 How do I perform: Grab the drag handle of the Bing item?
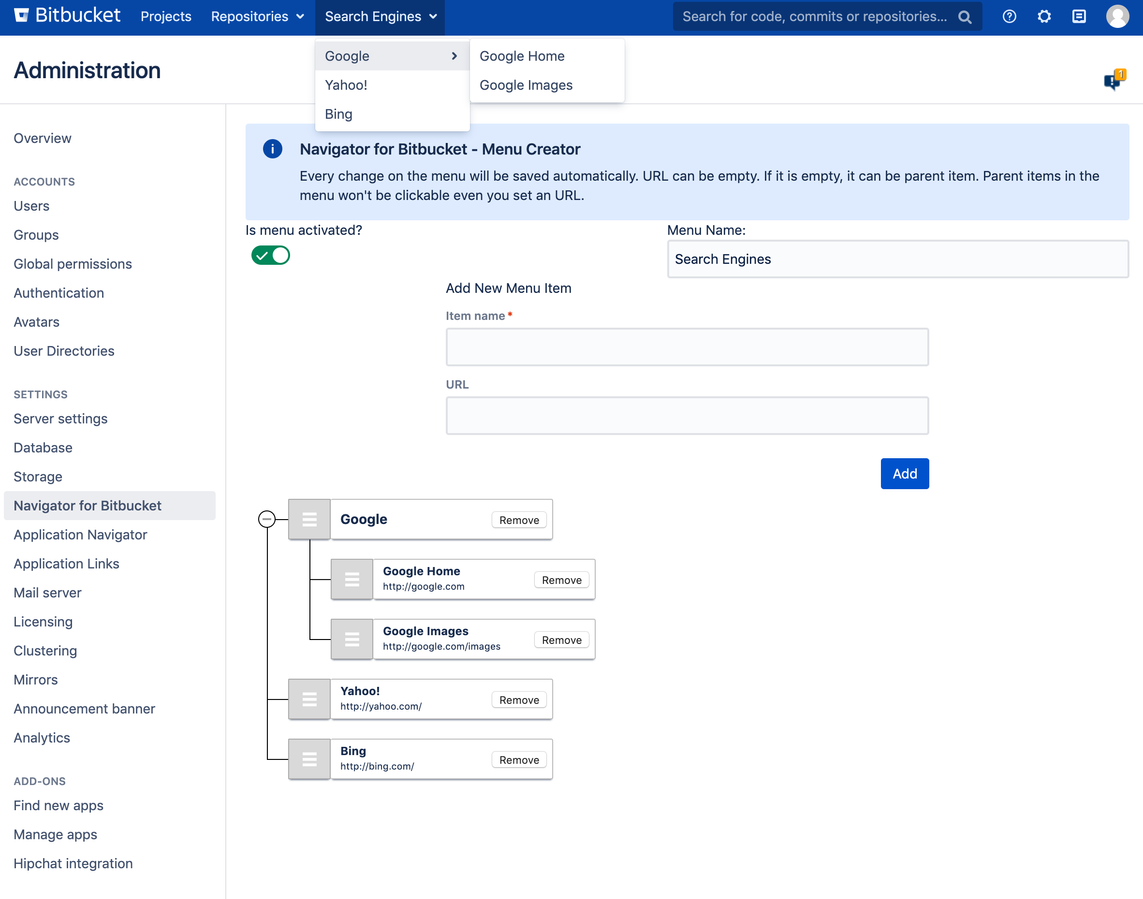309,759
